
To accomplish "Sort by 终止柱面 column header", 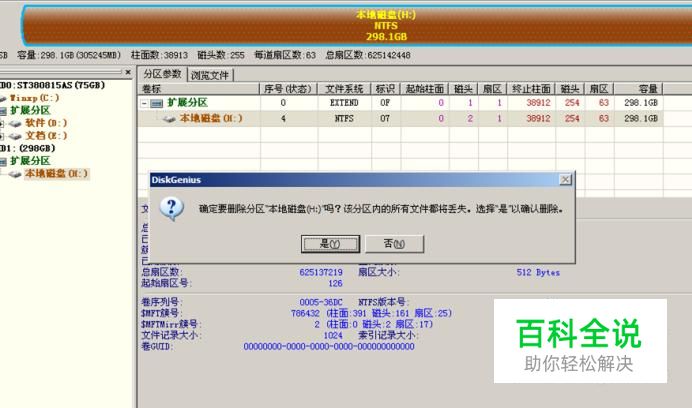I will tap(531, 89).
